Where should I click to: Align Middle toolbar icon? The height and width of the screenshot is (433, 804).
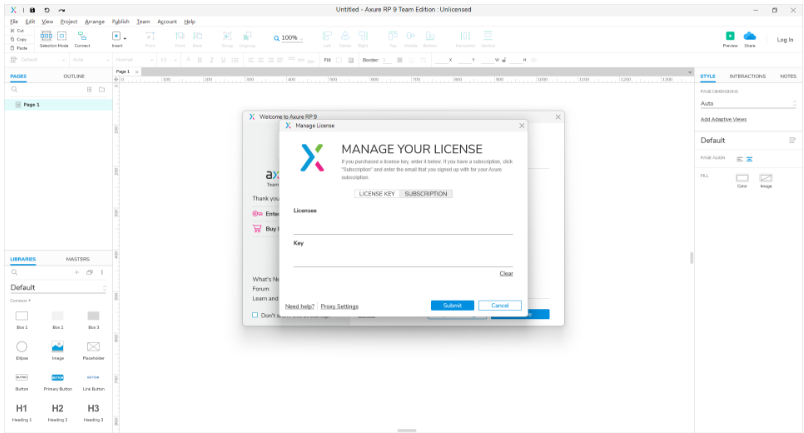[x=411, y=38]
